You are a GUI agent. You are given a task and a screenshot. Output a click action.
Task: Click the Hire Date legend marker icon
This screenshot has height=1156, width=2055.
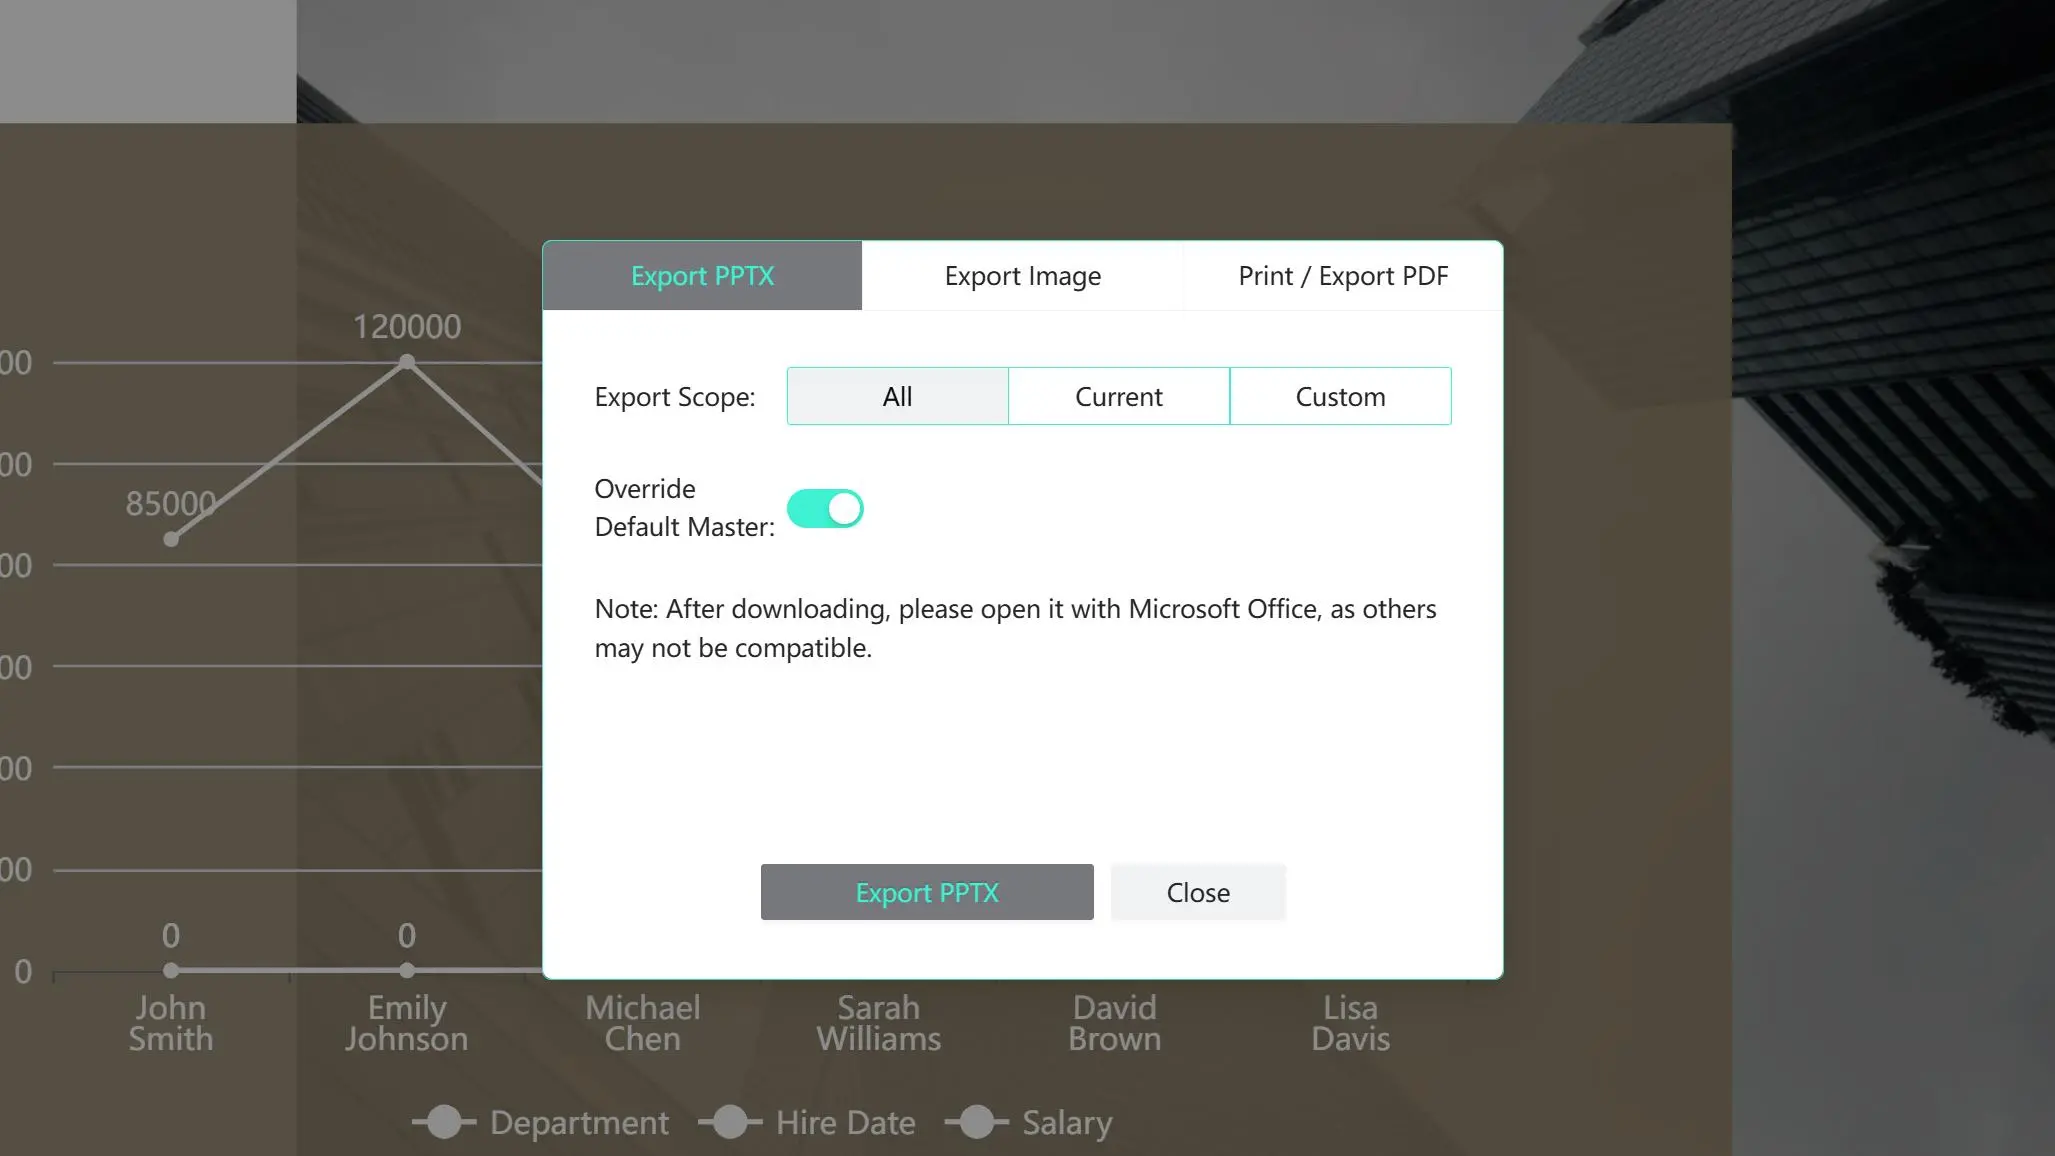[x=730, y=1123]
